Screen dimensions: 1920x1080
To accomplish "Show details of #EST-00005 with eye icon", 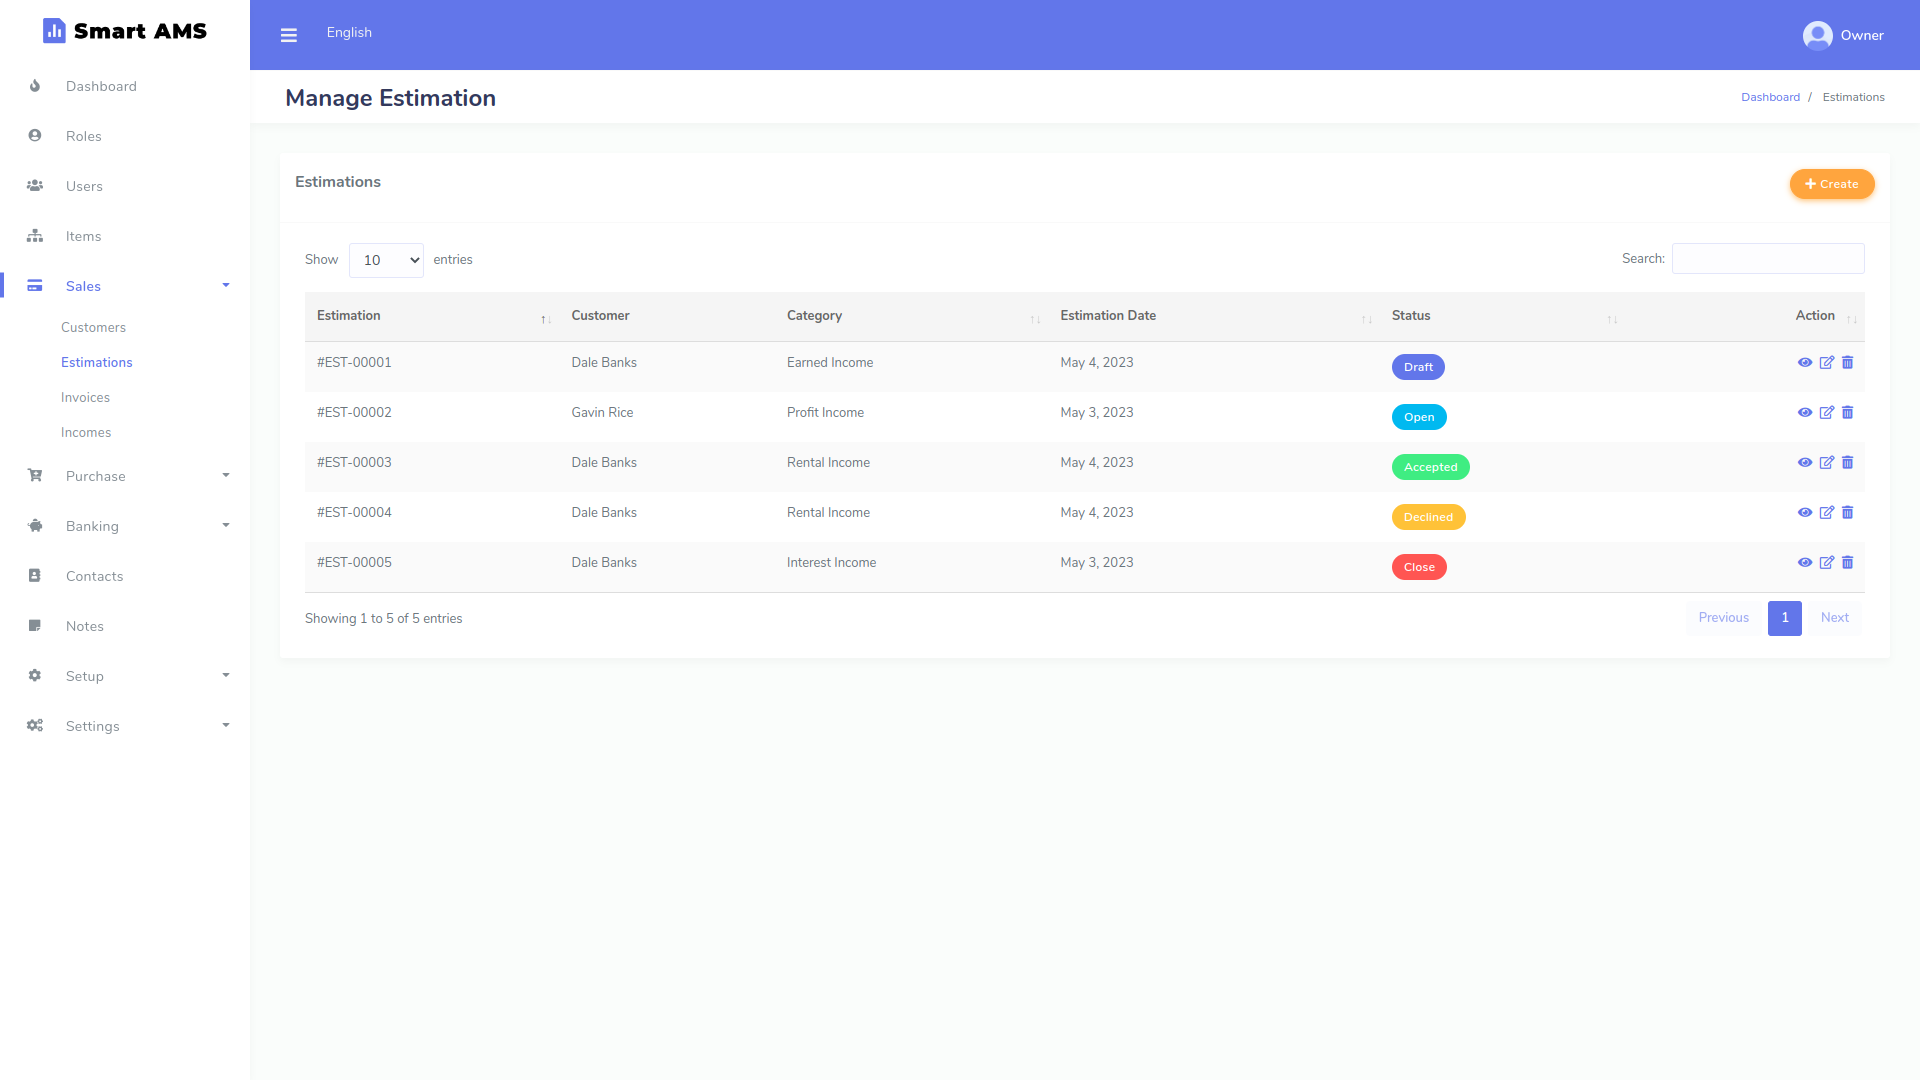I will [1806, 562].
